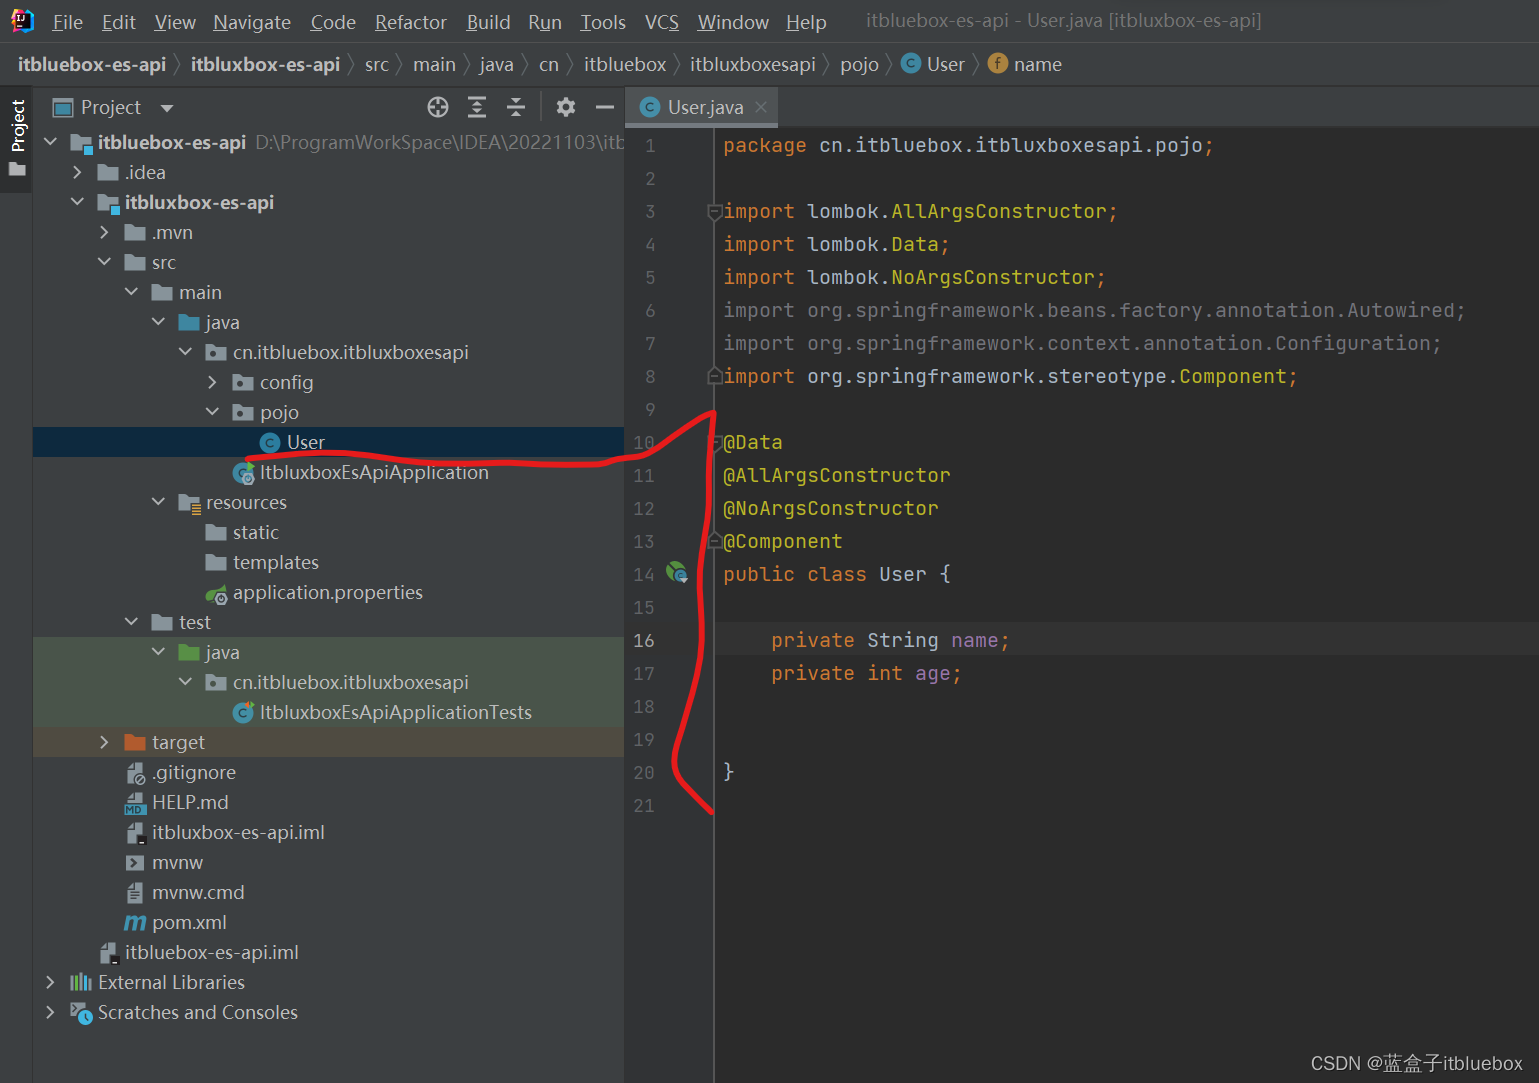Screen dimensions: 1539x1083
Task: Collapse the pojo package
Action: (212, 412)
